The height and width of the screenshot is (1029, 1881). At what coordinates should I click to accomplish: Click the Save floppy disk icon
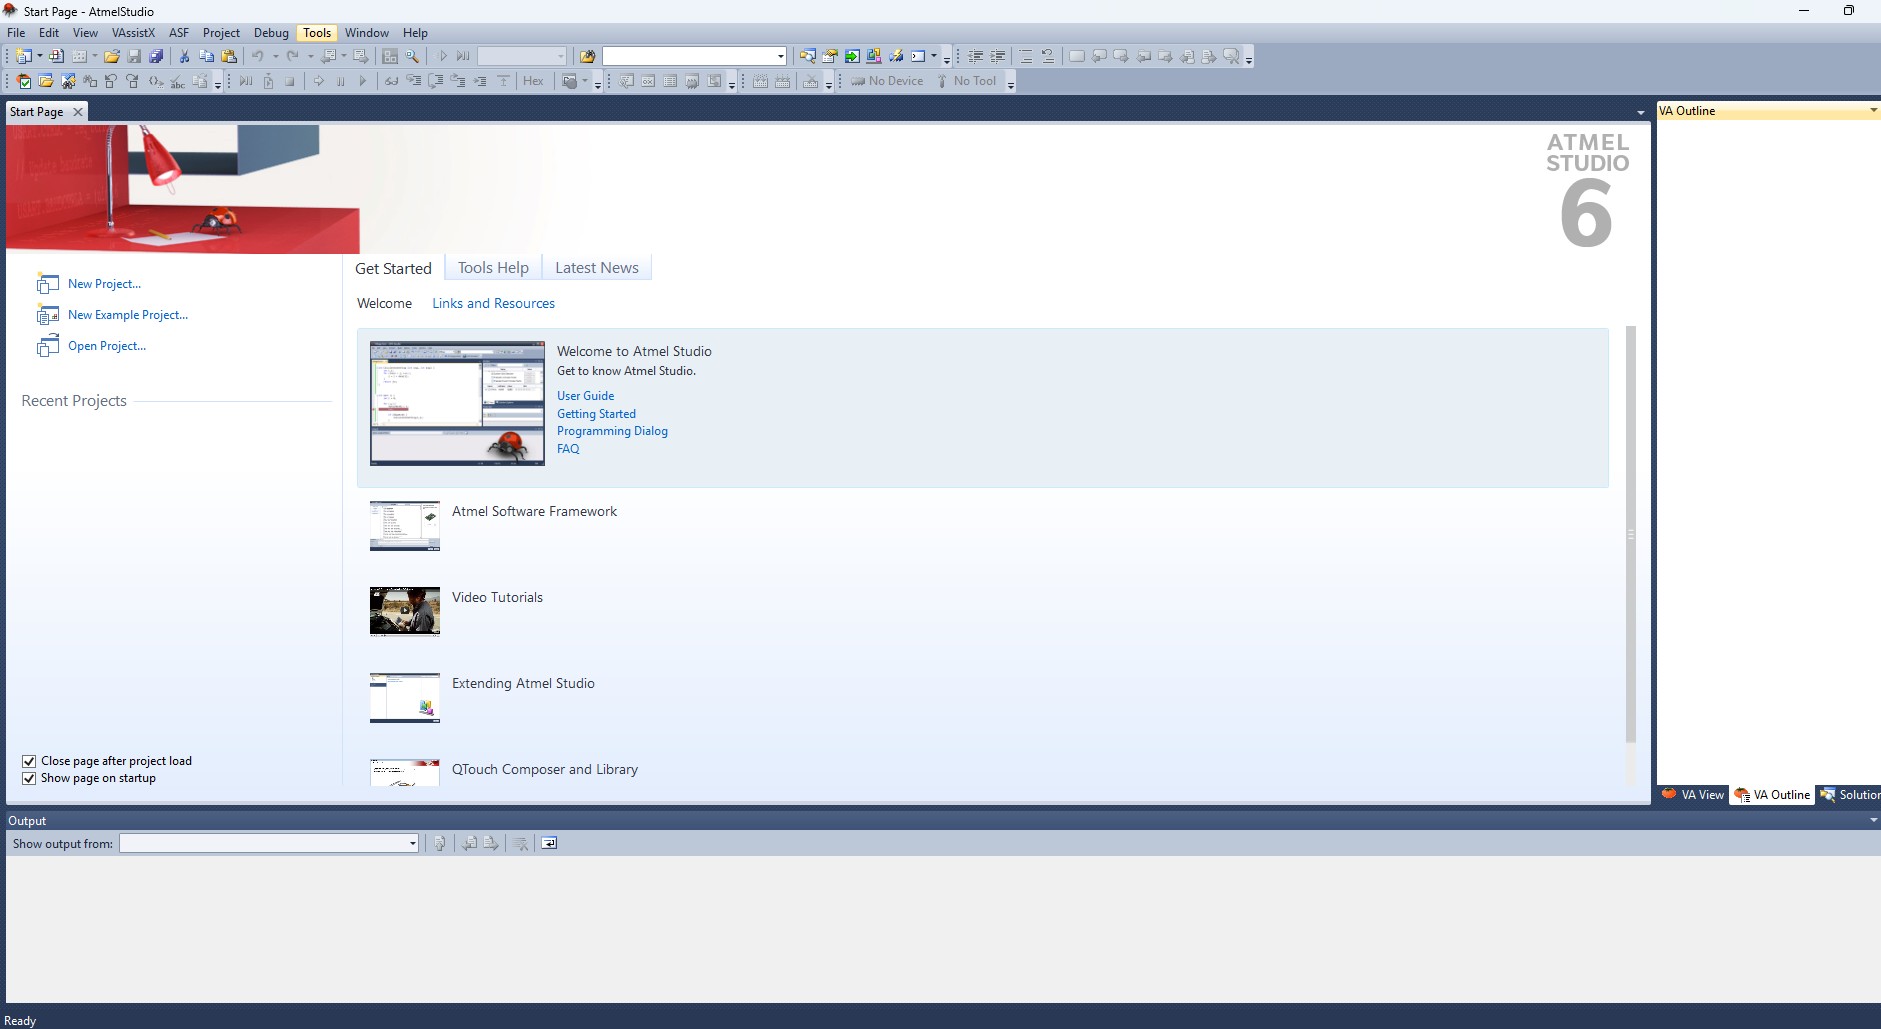point(134,56)
